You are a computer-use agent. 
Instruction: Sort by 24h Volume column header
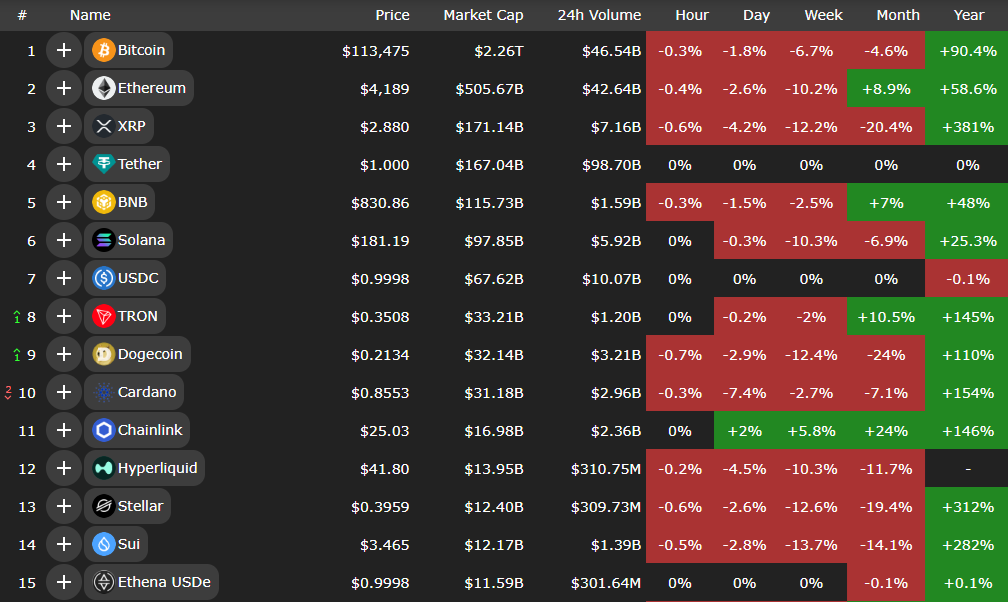point(599,15)
